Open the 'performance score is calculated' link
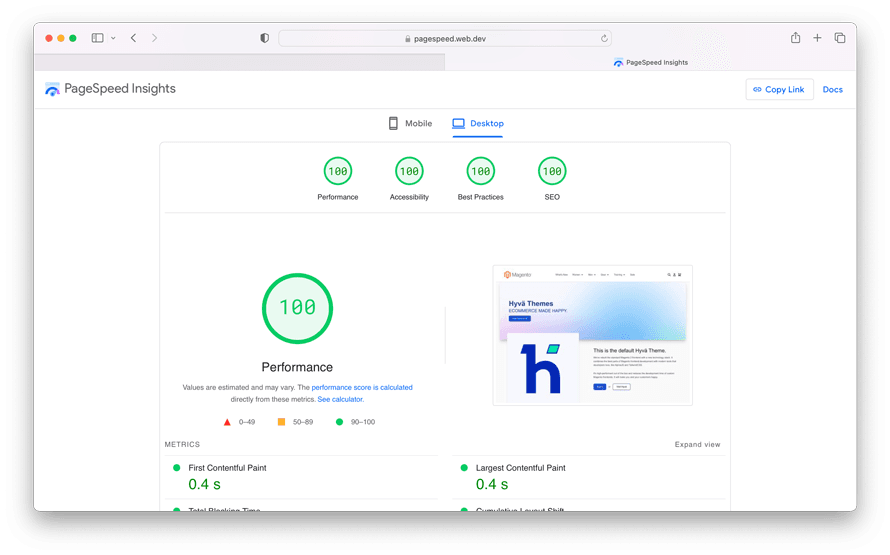 pos(361,387)
